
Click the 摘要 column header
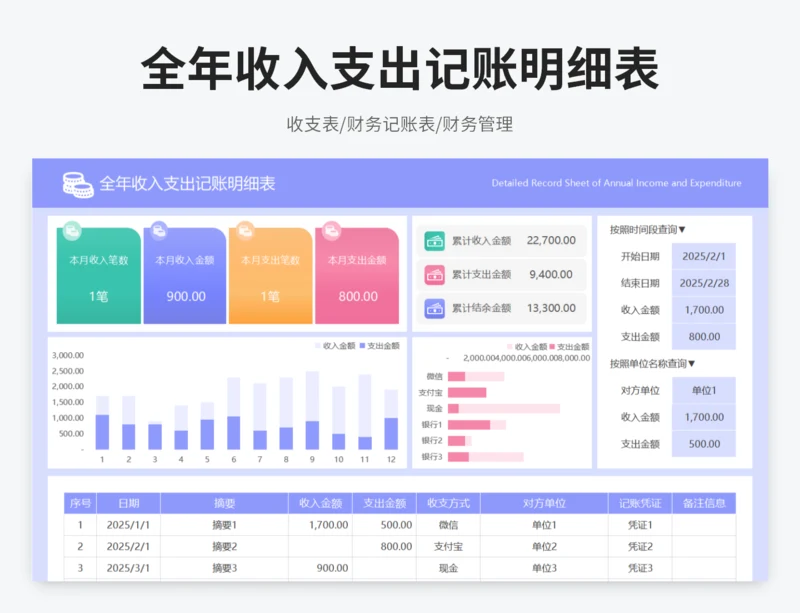coord(224,503)
